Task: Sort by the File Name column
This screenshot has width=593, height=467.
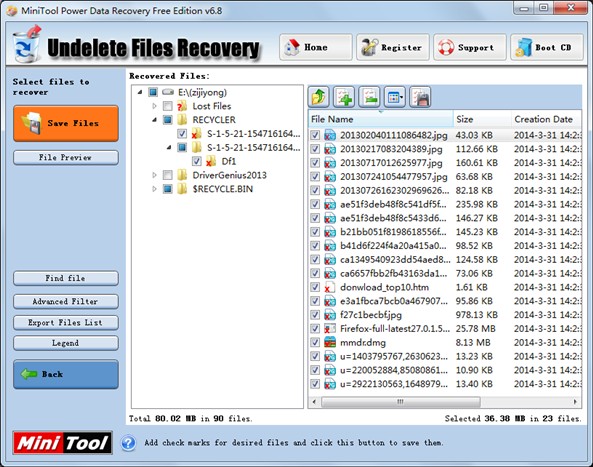Action: (x=381, y=119)
